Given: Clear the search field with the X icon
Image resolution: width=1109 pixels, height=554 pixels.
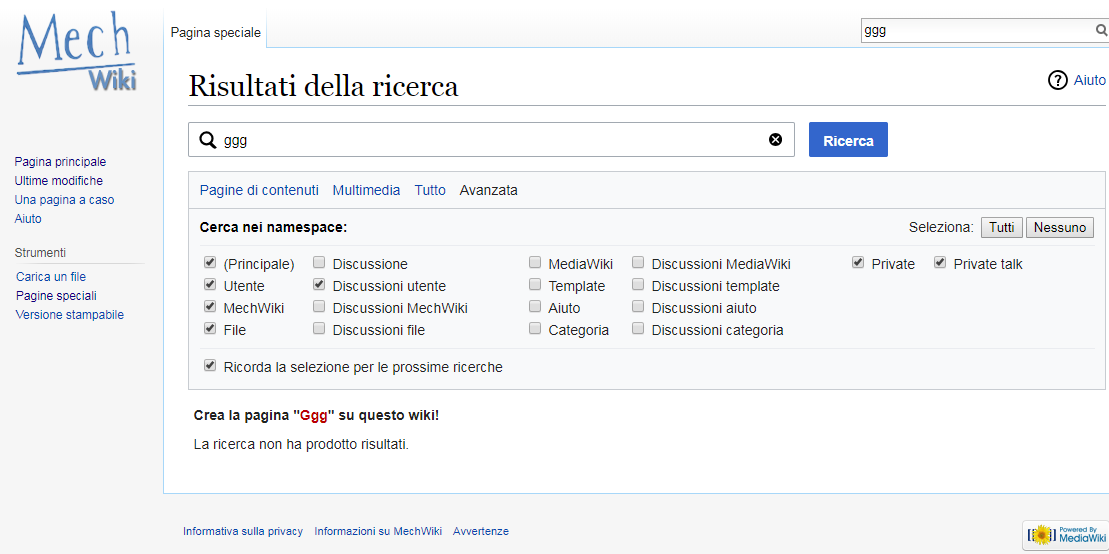Looking at the screenshot, I should (775, 140).
